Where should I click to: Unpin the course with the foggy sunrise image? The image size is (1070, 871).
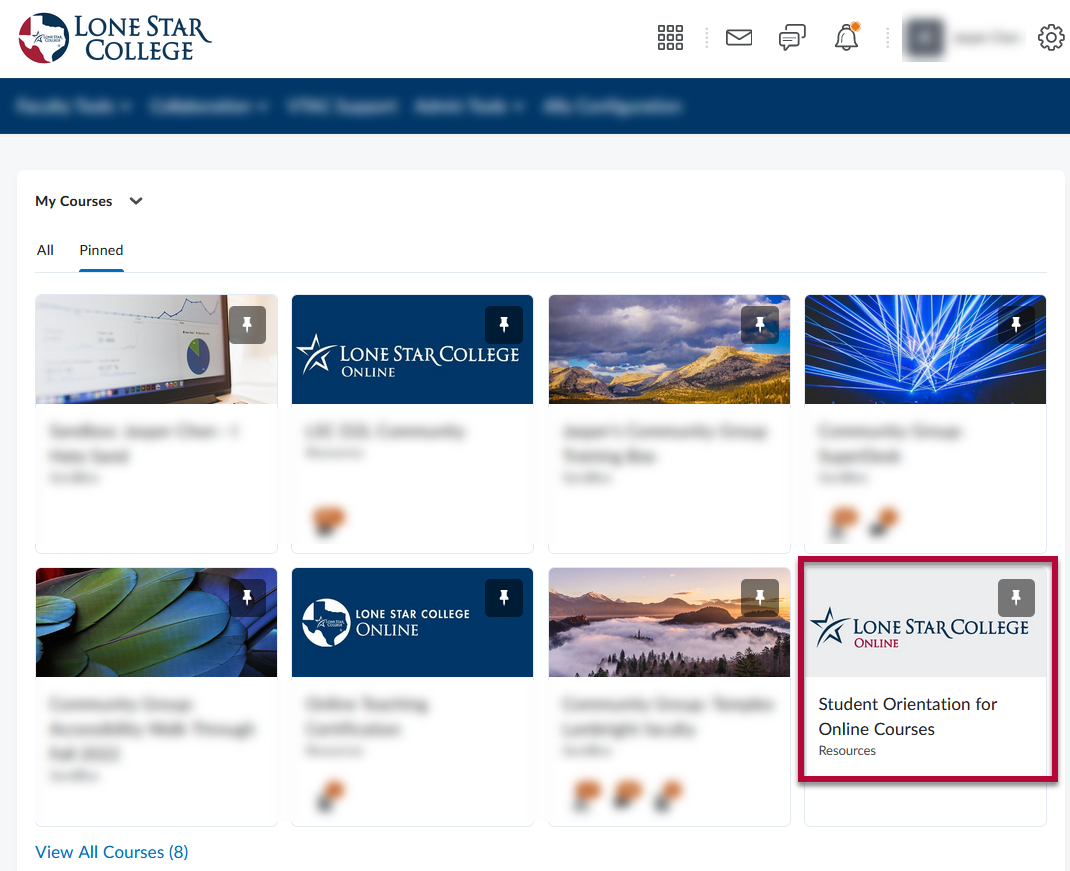760,597
